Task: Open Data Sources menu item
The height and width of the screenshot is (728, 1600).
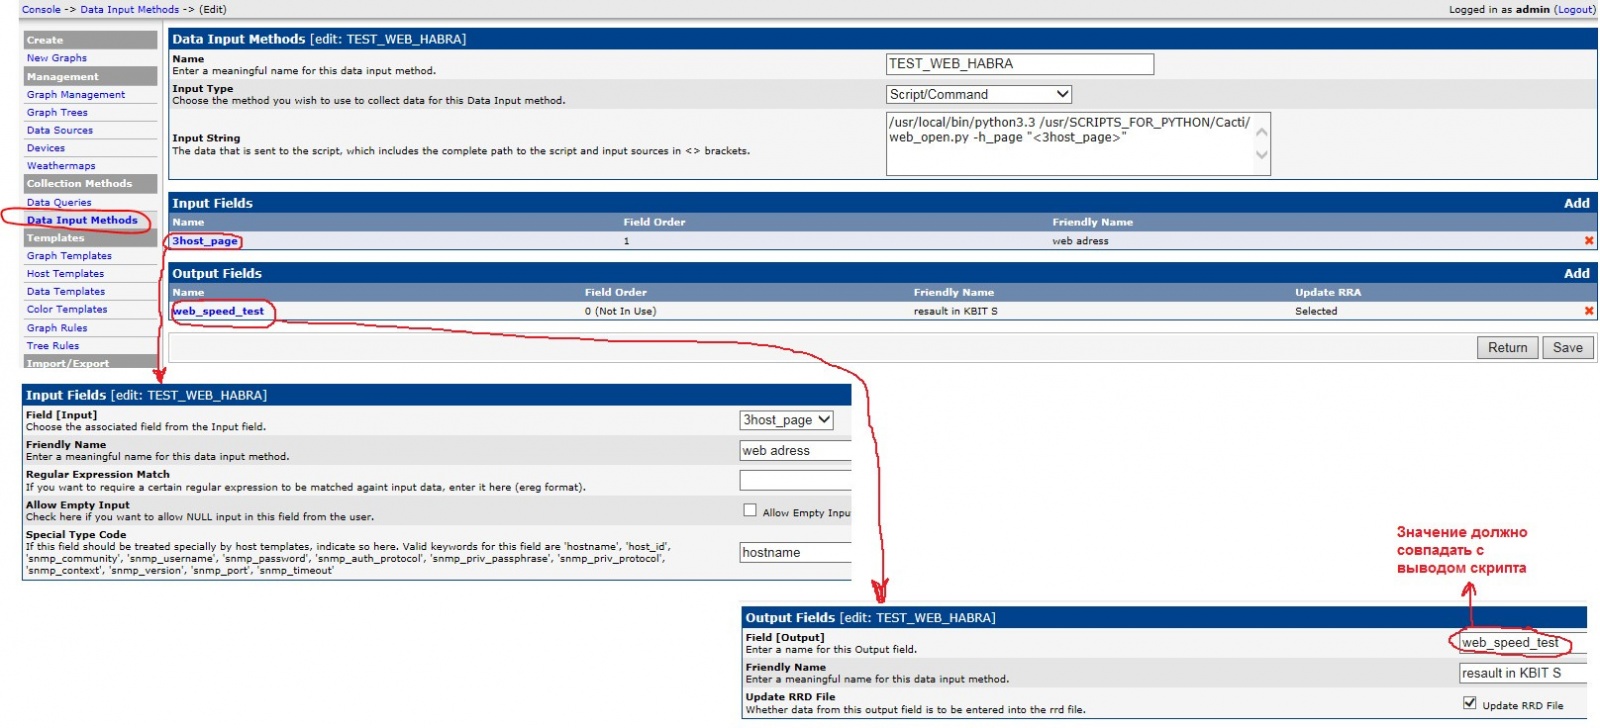Action: click(60, 130)
